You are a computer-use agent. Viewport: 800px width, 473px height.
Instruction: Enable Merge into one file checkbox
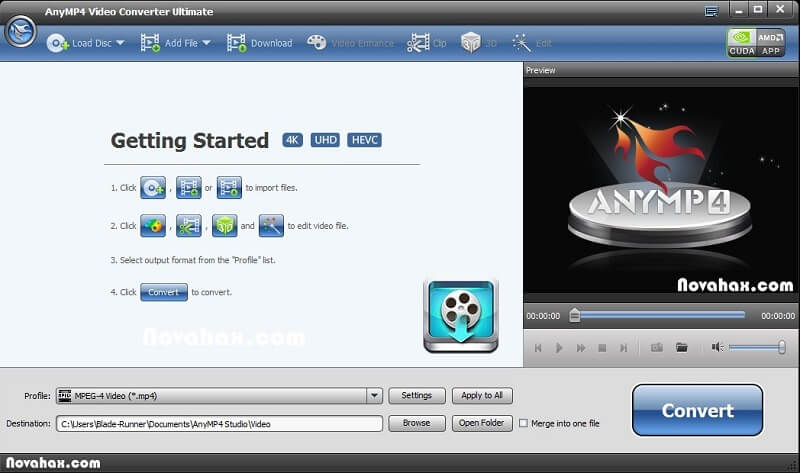523,423
